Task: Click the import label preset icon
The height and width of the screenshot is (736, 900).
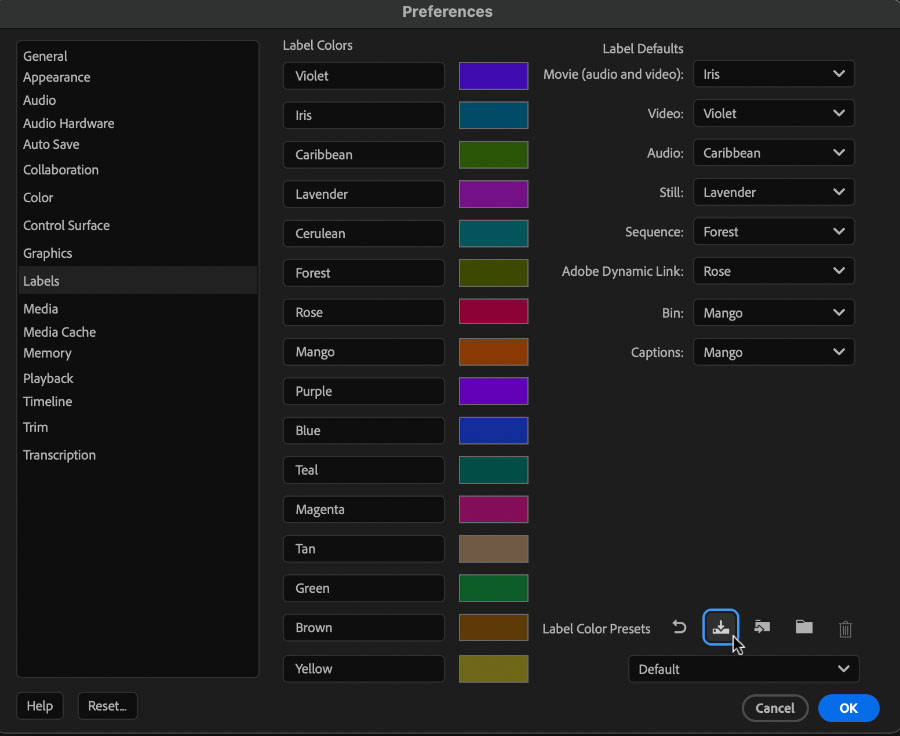Action: pos(762,627)
